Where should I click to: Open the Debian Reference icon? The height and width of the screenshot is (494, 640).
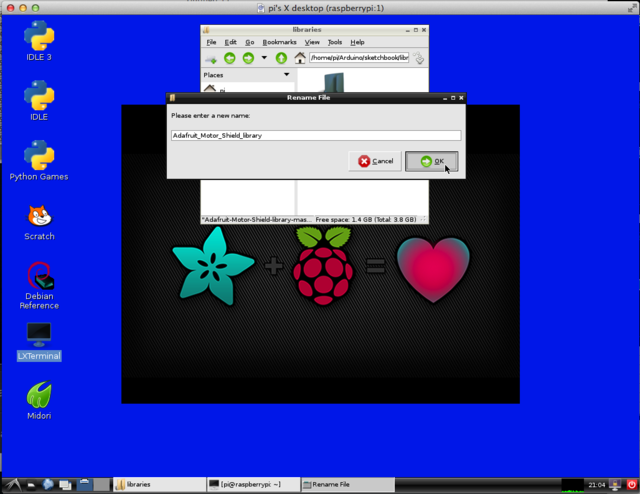tap(39, 276)
